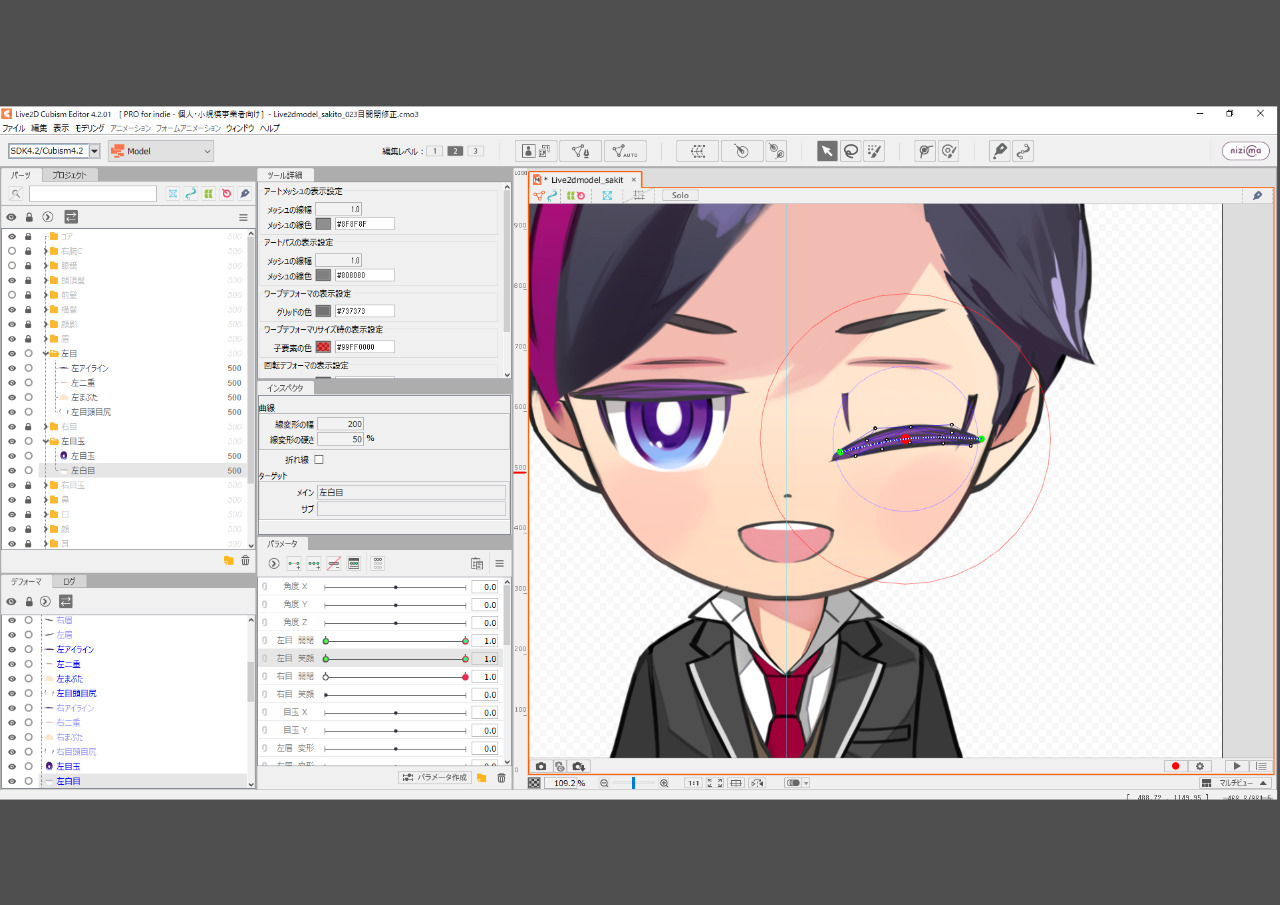Create new part folder in Parts panel

pyautogui.click(x=228, y=561)
